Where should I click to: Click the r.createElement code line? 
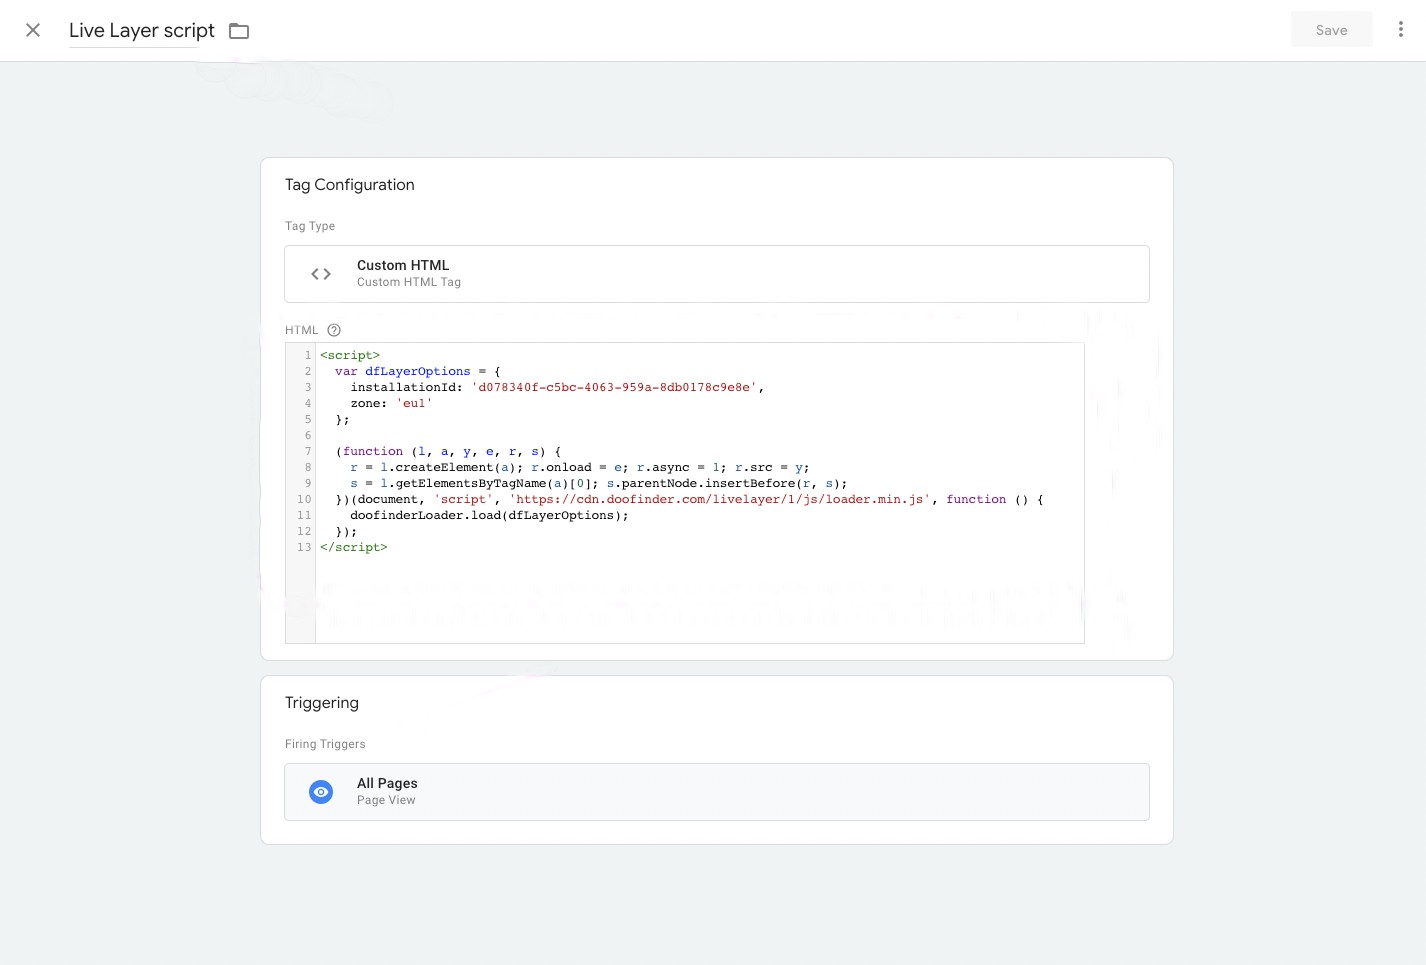[580, 467]
